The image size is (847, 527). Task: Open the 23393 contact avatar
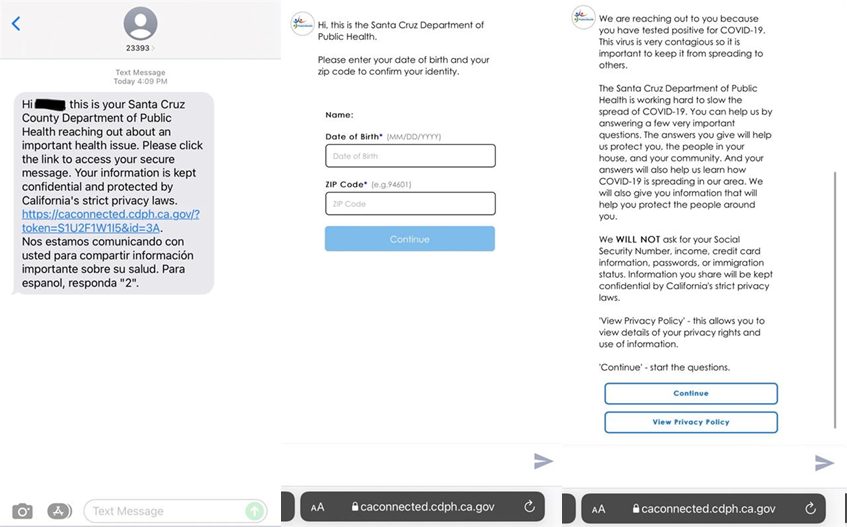(x=140, y=23)
